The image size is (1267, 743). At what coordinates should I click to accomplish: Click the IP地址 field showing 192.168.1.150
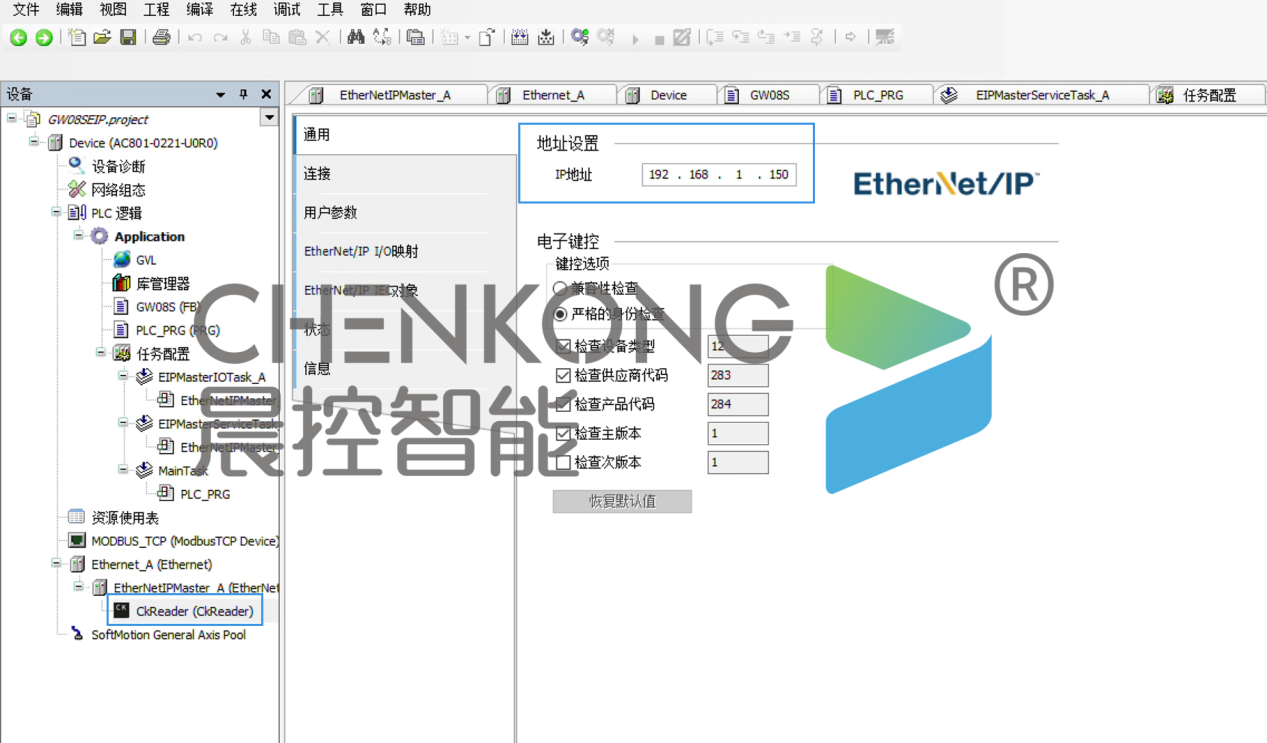point(719,174)
